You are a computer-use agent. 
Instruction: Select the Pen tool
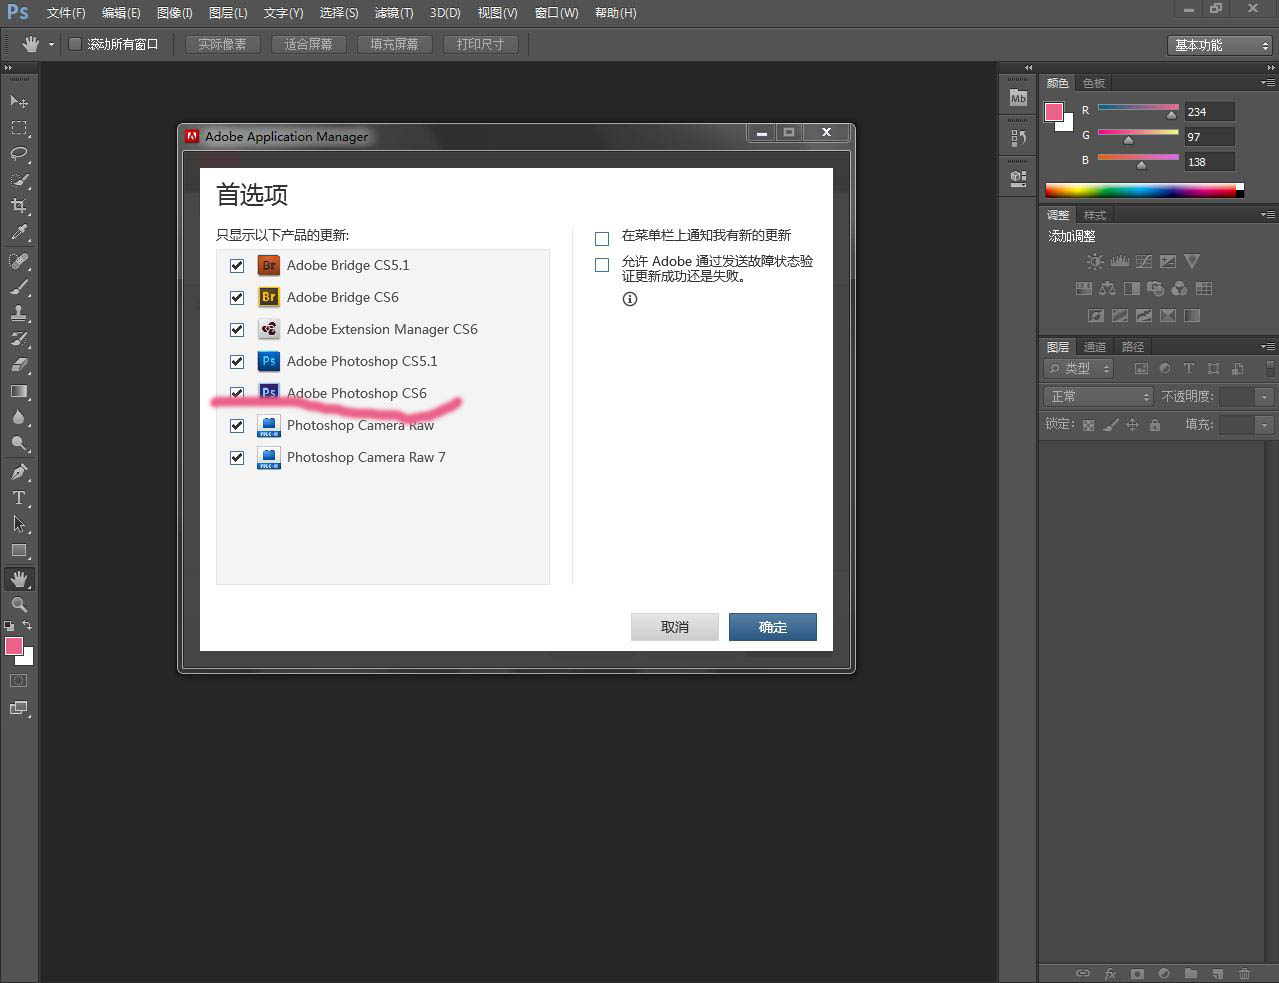[19, 472]
